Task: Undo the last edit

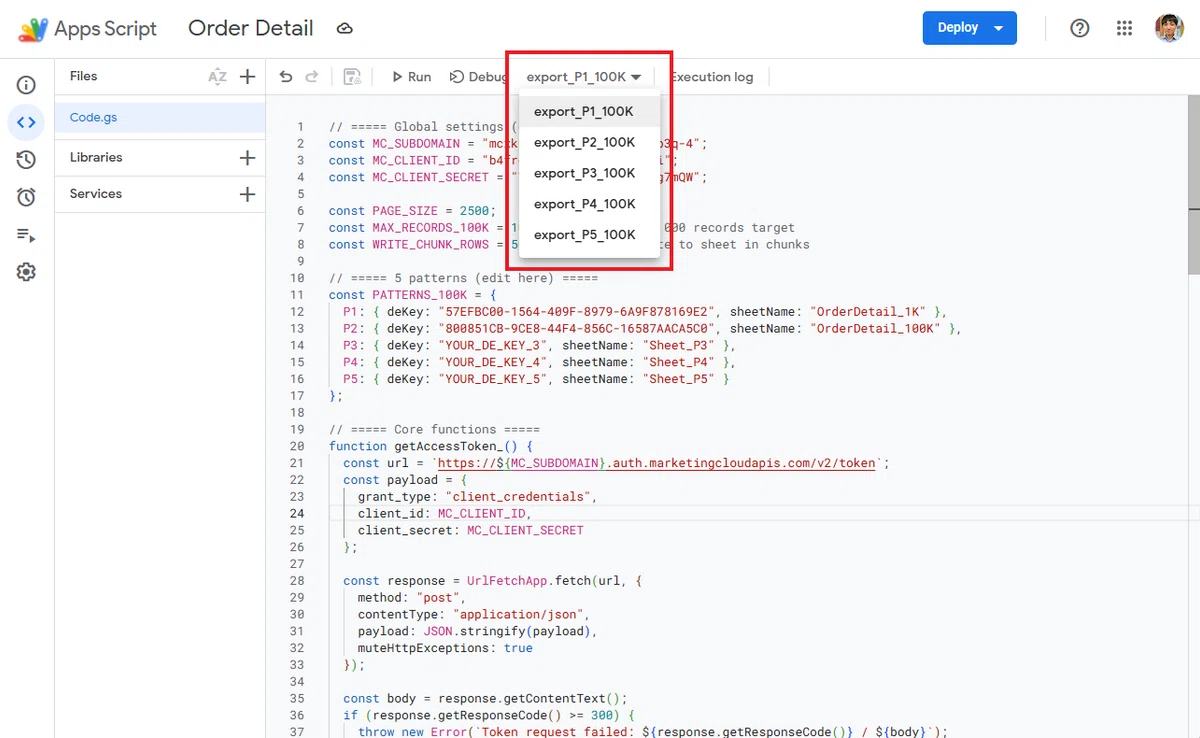Action: (x=286, y=77)
